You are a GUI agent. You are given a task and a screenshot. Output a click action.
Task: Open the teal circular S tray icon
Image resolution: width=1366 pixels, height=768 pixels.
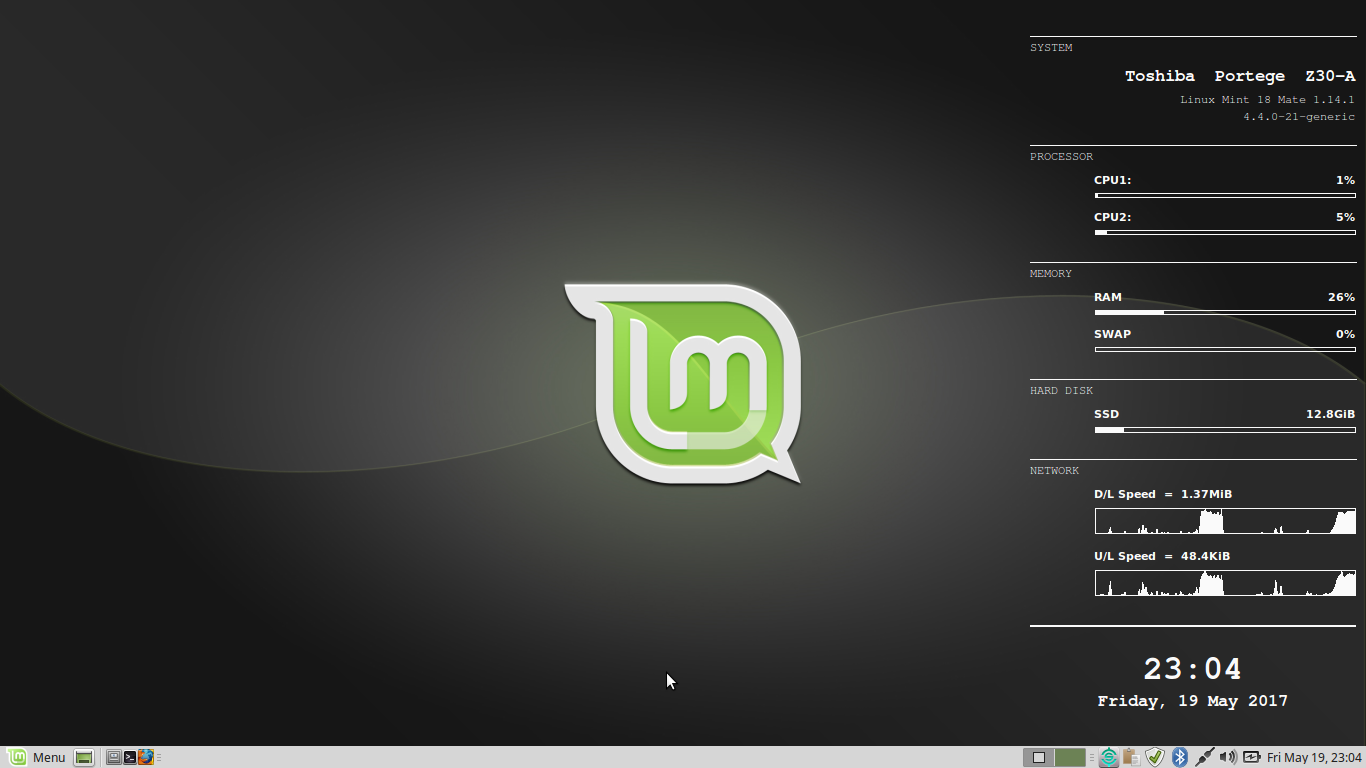coord(1109,757)
